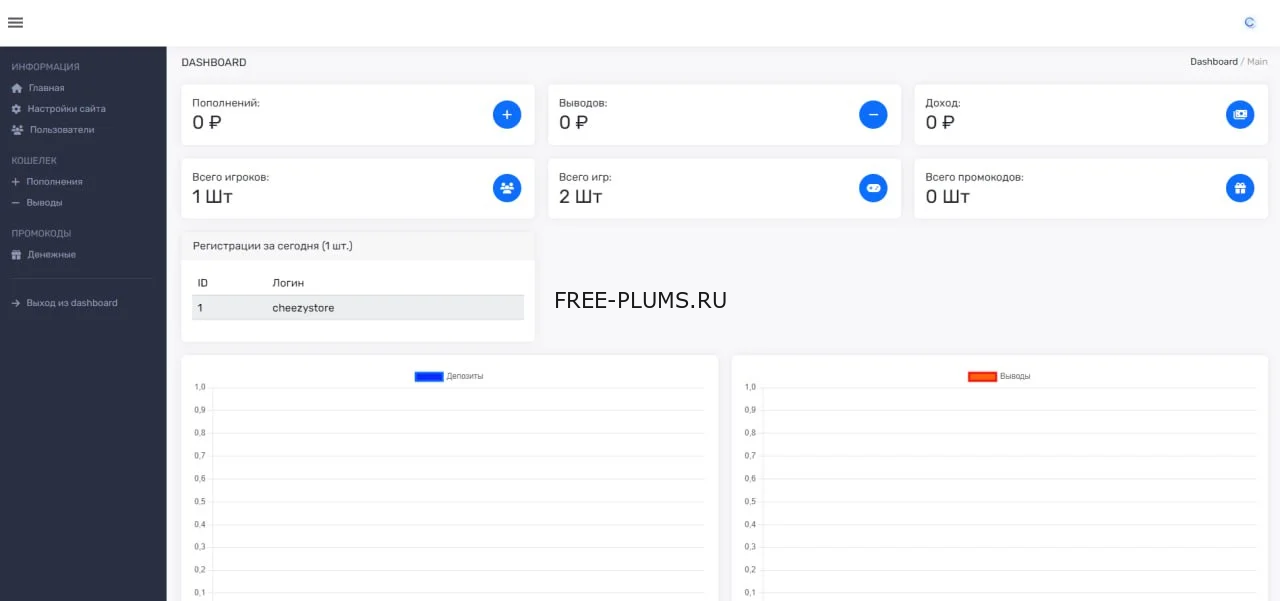The height and width of the screenshot is (601, 1280).
Task: Click the cheezystore login cell
Action: pyautogui.click(x=303, y=308)
